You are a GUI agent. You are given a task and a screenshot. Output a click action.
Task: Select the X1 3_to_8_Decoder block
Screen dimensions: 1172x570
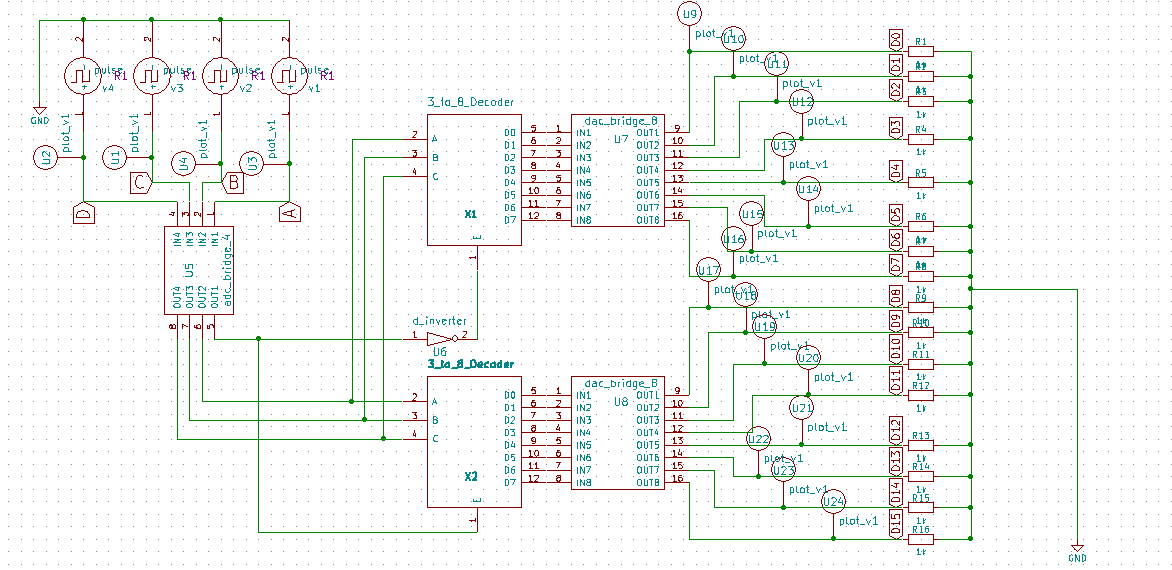tap(474, 179)
